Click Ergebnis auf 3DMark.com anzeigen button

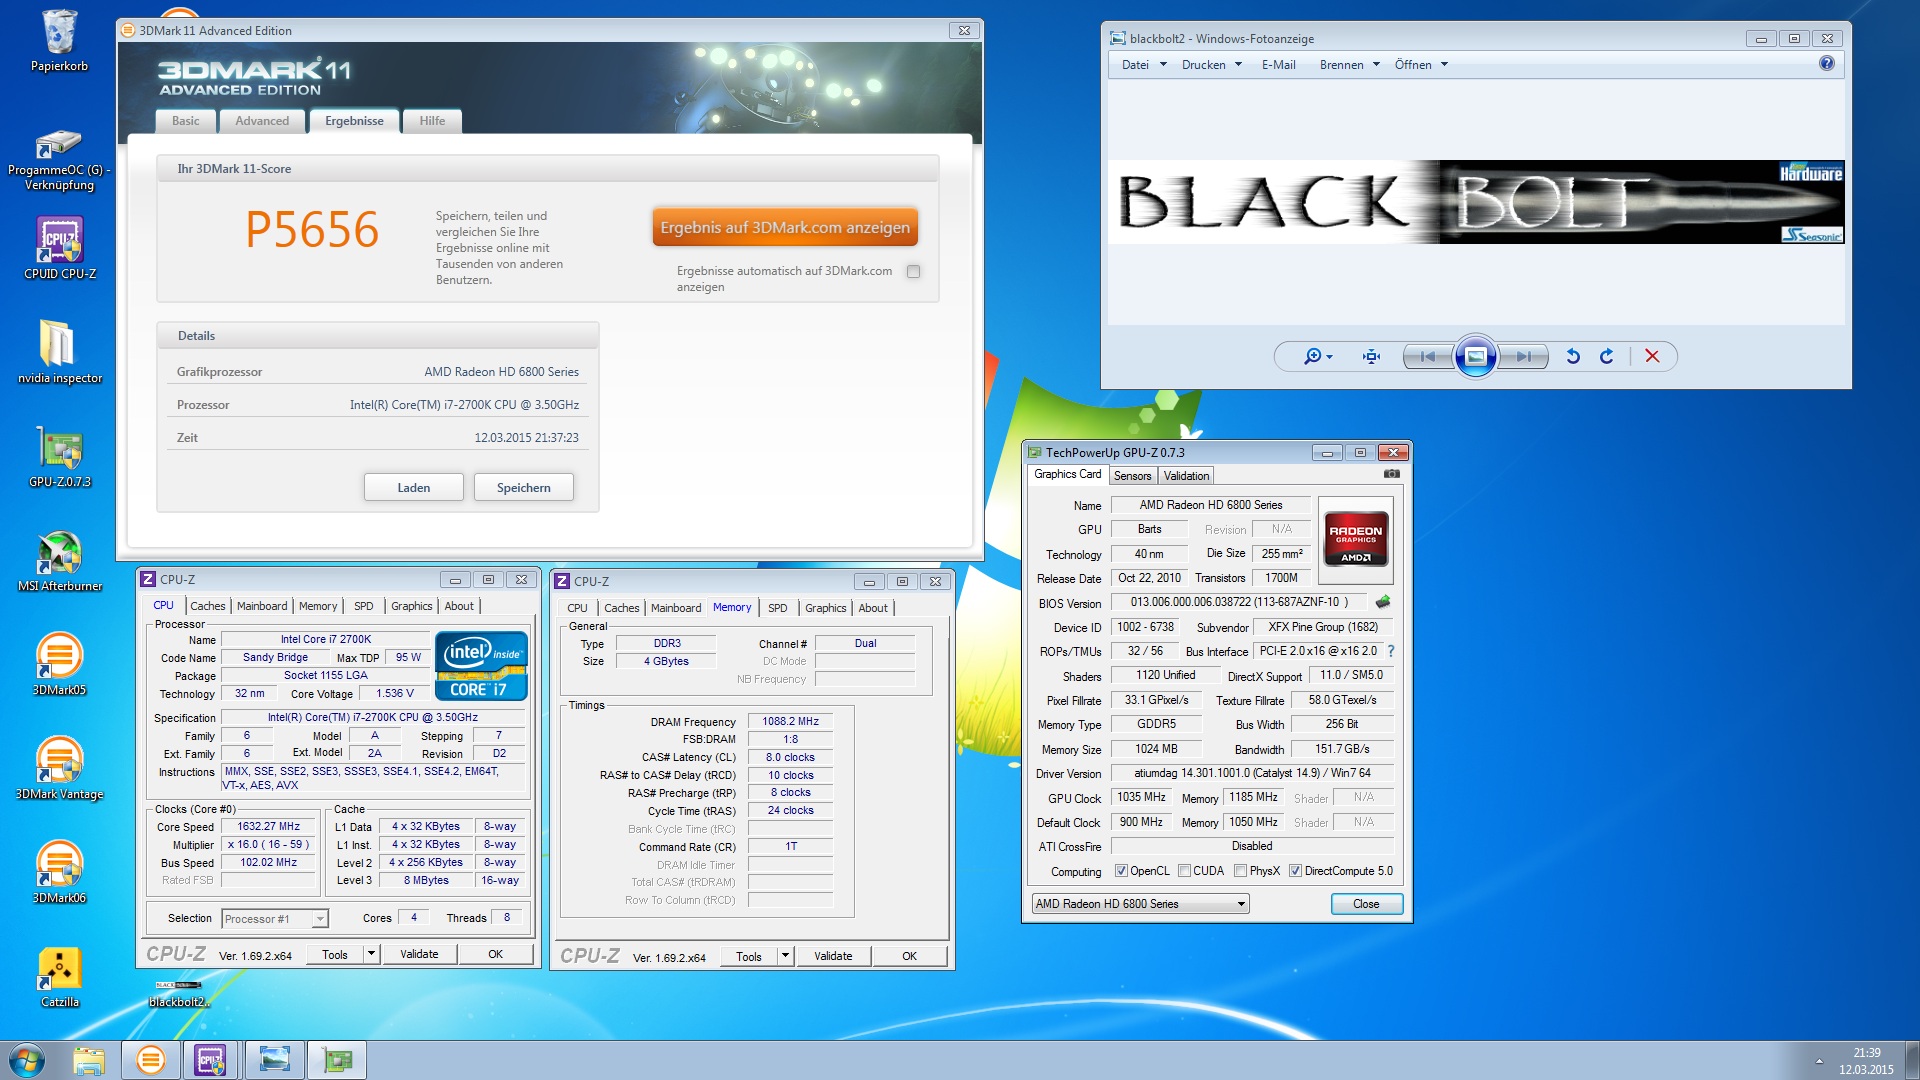pos(785,227)
